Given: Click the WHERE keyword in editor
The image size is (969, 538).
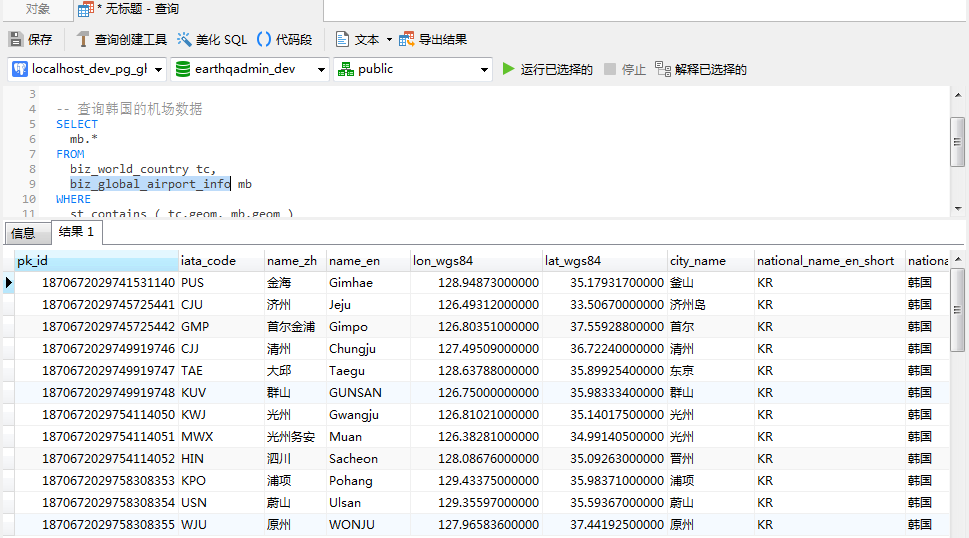Looking at the screenshot, I should point(74,199).
